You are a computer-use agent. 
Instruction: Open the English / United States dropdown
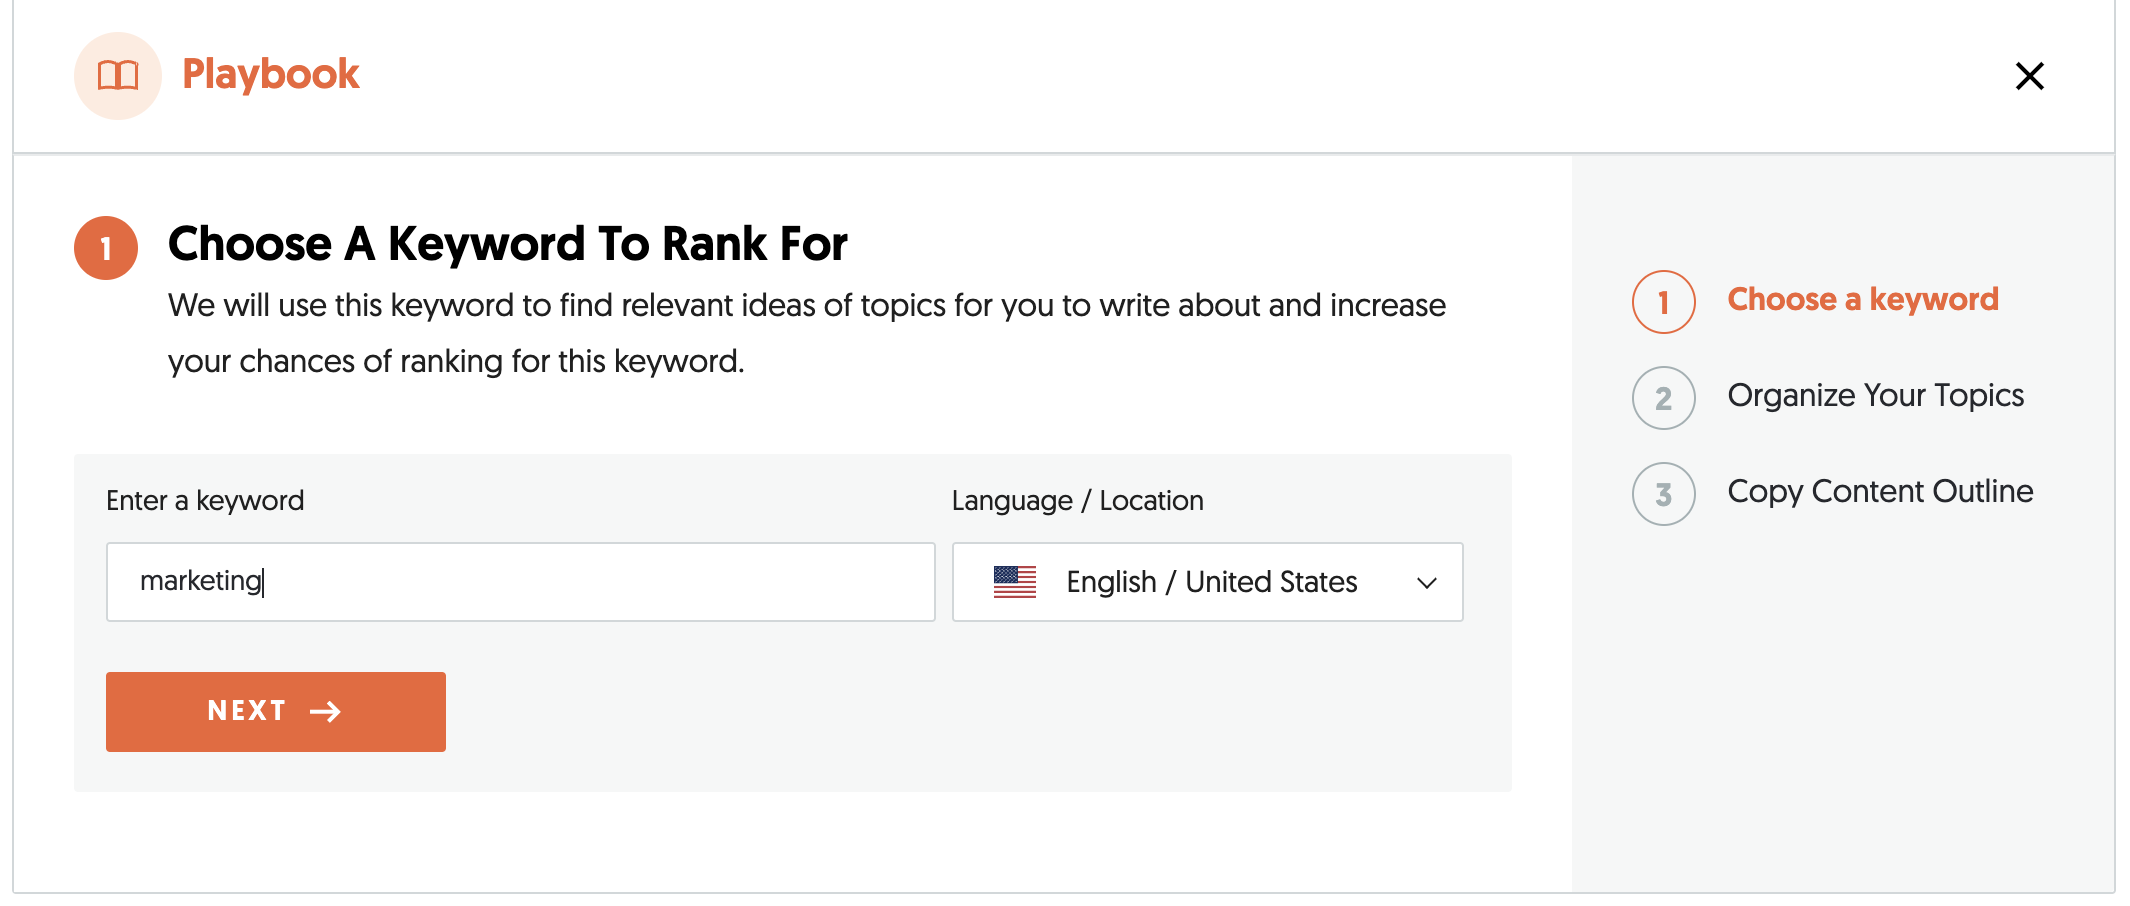click(x=1210, y=582)
